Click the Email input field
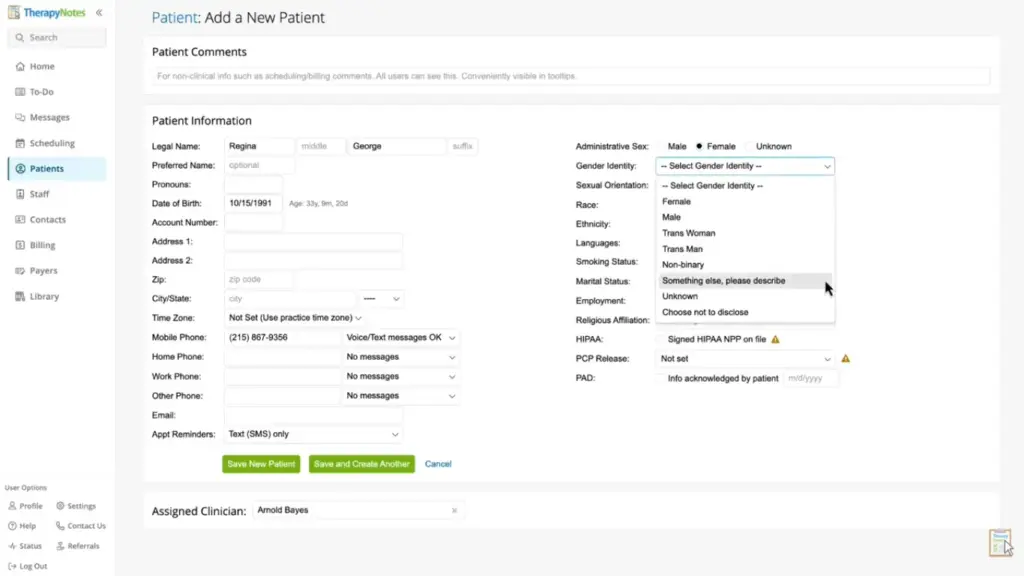The image size is (1024, 576). (x=313, y=415)
